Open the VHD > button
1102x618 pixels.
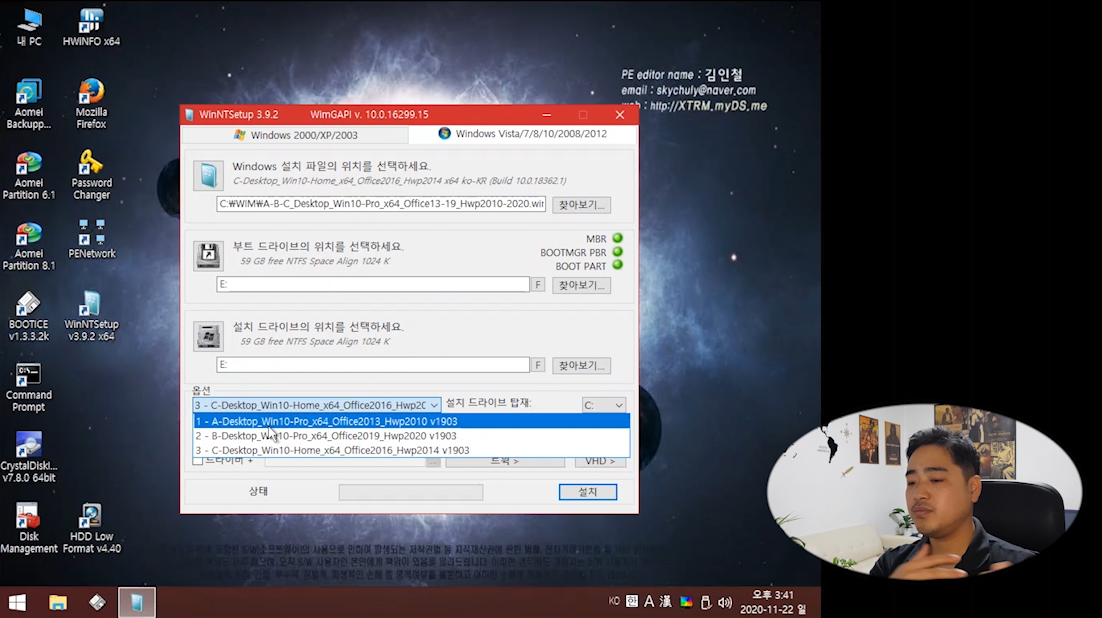[x=600, y=461]
